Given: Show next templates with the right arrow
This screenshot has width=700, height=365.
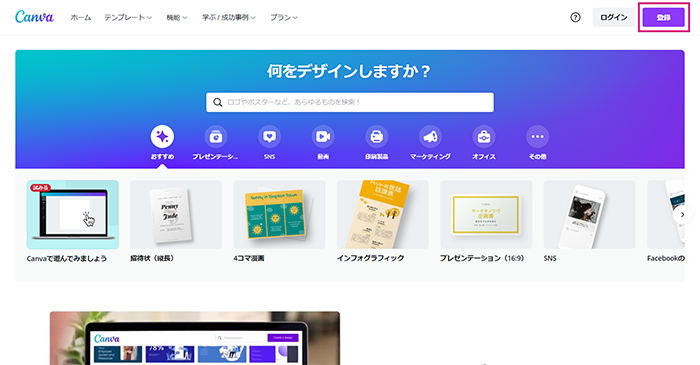Looking at the screenshot, I should [682, 215].
